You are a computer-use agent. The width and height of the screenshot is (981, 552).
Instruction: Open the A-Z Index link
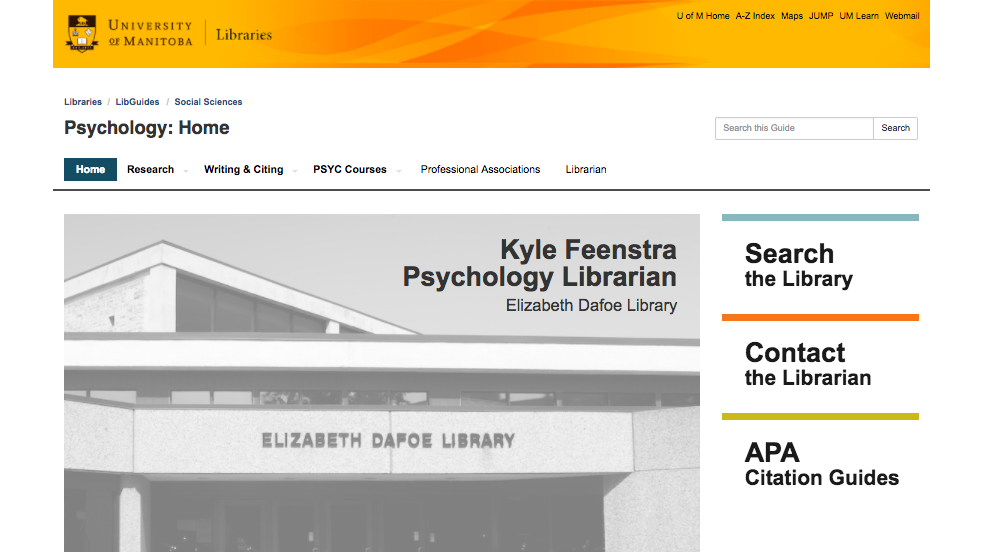coord(755,16)
